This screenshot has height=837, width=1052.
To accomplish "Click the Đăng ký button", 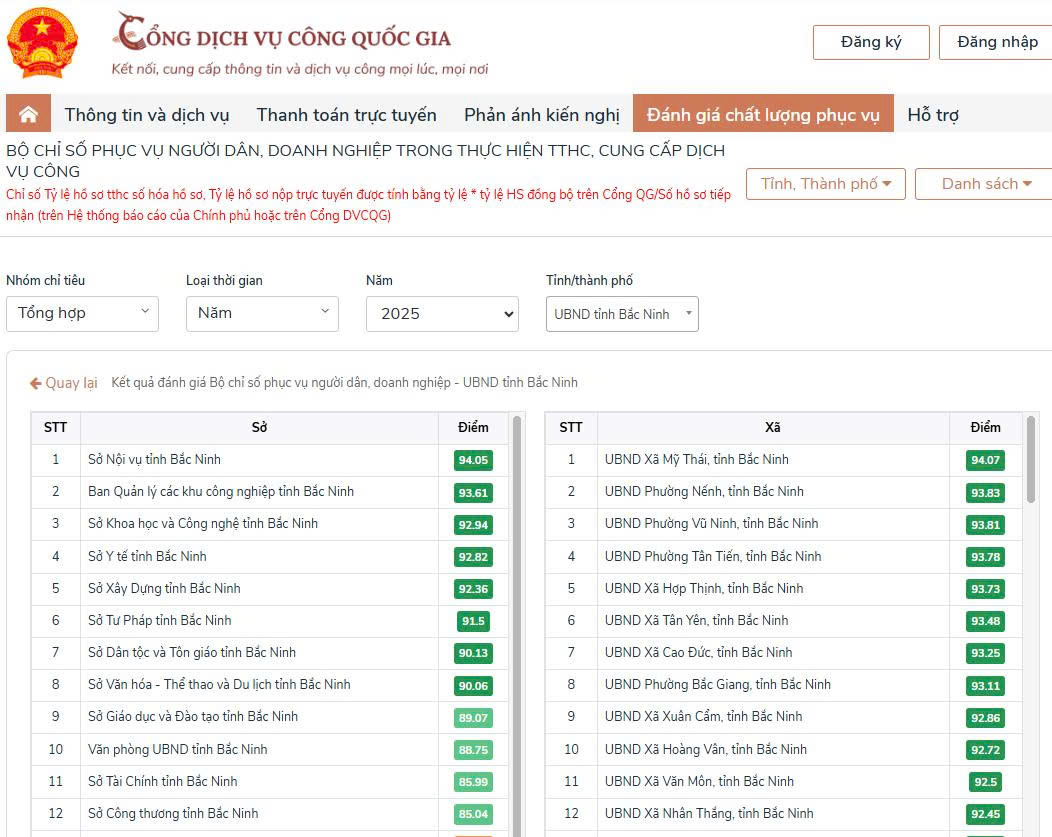I will (x=871, y=42).
